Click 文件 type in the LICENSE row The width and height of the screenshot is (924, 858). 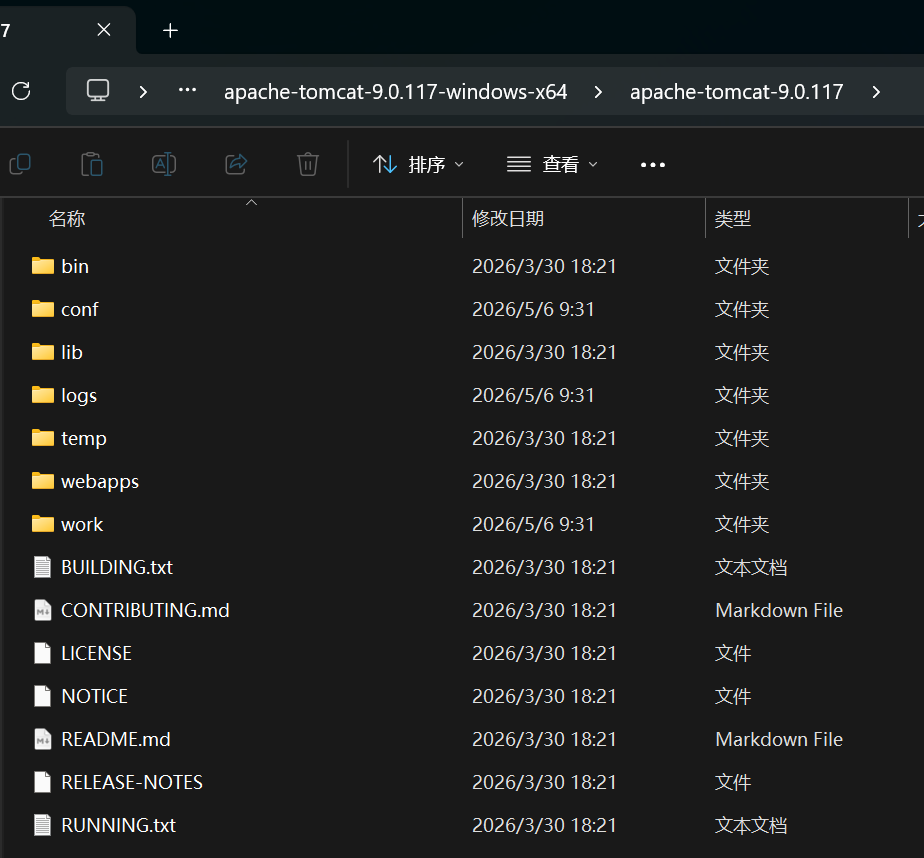tap(732, 654)
